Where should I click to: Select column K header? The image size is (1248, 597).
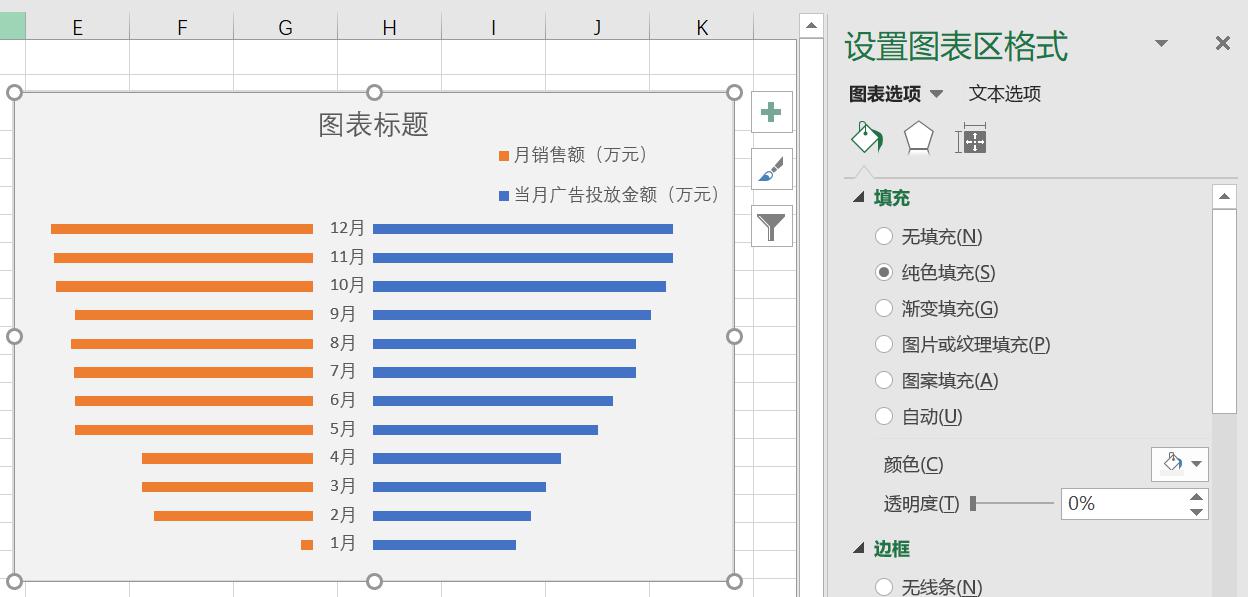click(701, 28)
